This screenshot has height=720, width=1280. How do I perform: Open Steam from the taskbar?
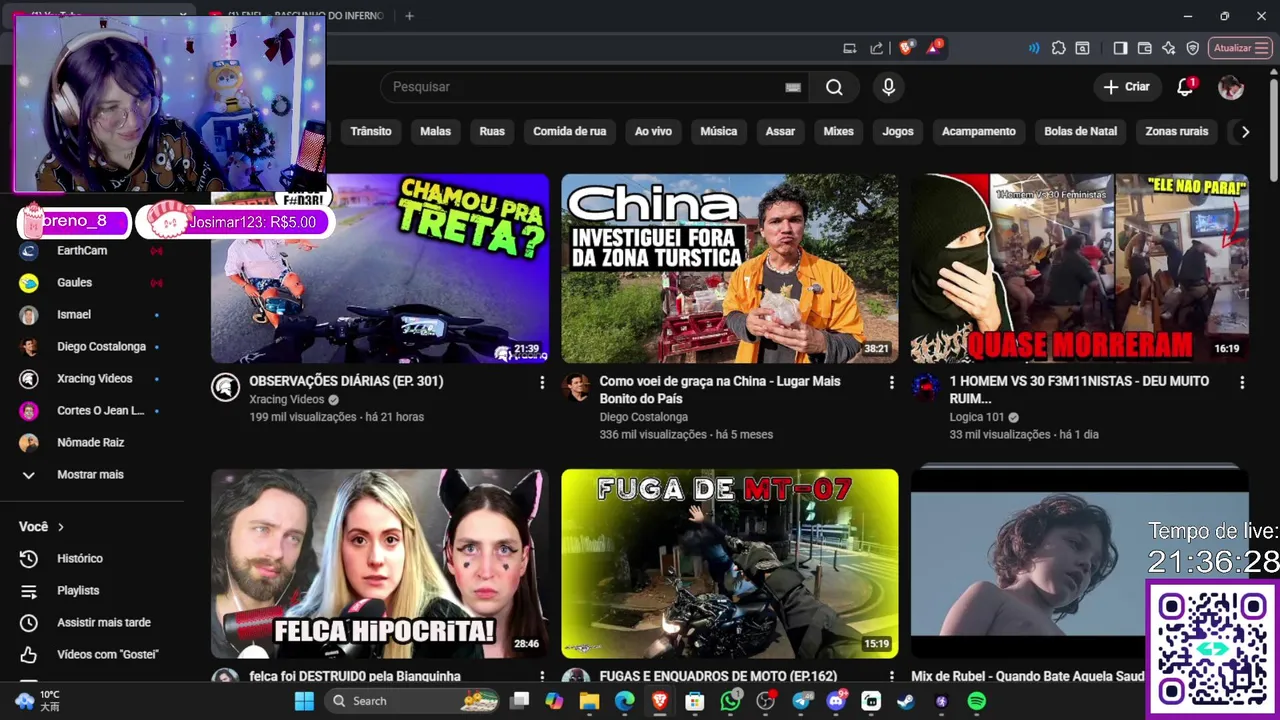click(905, 701)
